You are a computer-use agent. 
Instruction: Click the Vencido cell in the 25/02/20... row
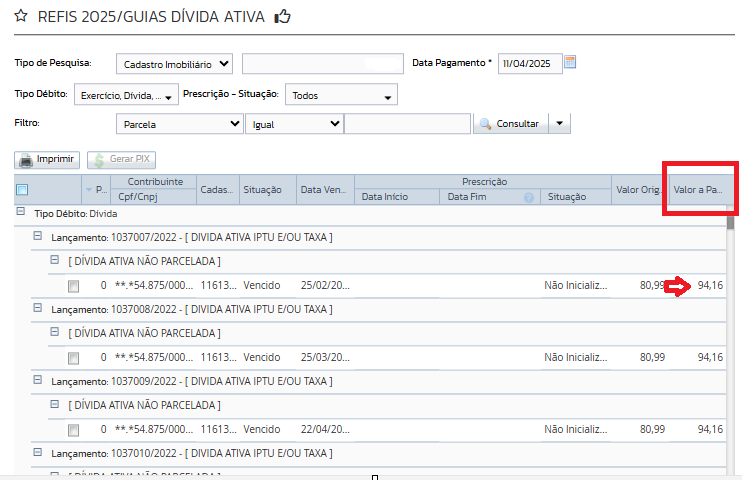[x=262, y=285]
